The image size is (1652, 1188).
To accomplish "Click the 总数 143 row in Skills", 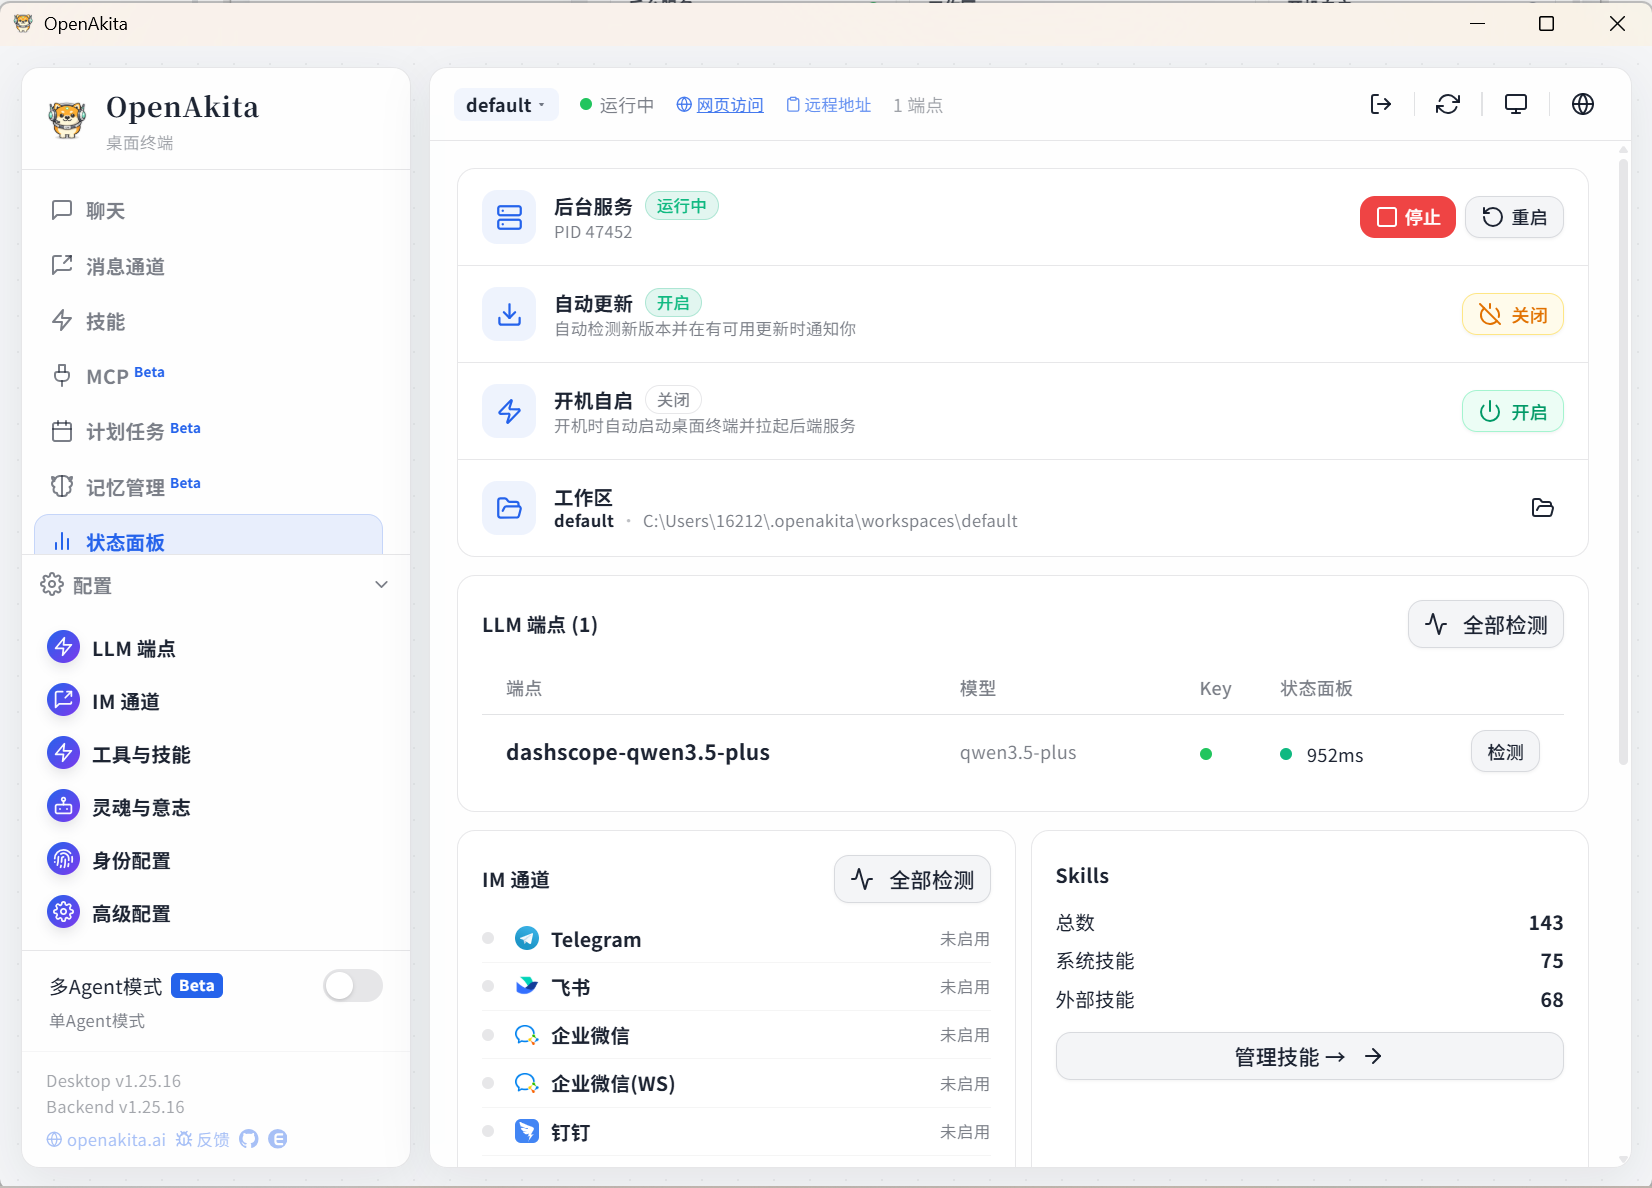I will [x=1309, y=922].
